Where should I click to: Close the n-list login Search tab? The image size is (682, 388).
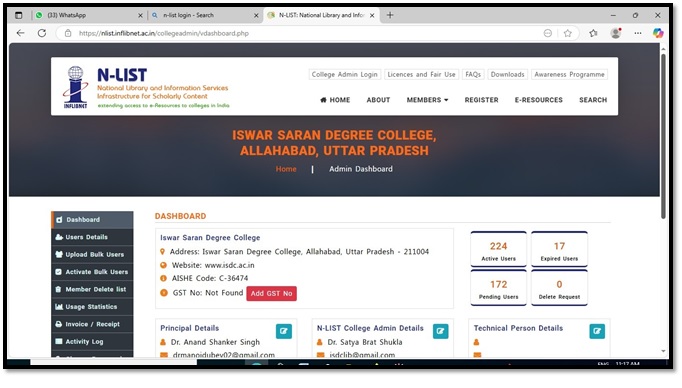click(256, 15)
